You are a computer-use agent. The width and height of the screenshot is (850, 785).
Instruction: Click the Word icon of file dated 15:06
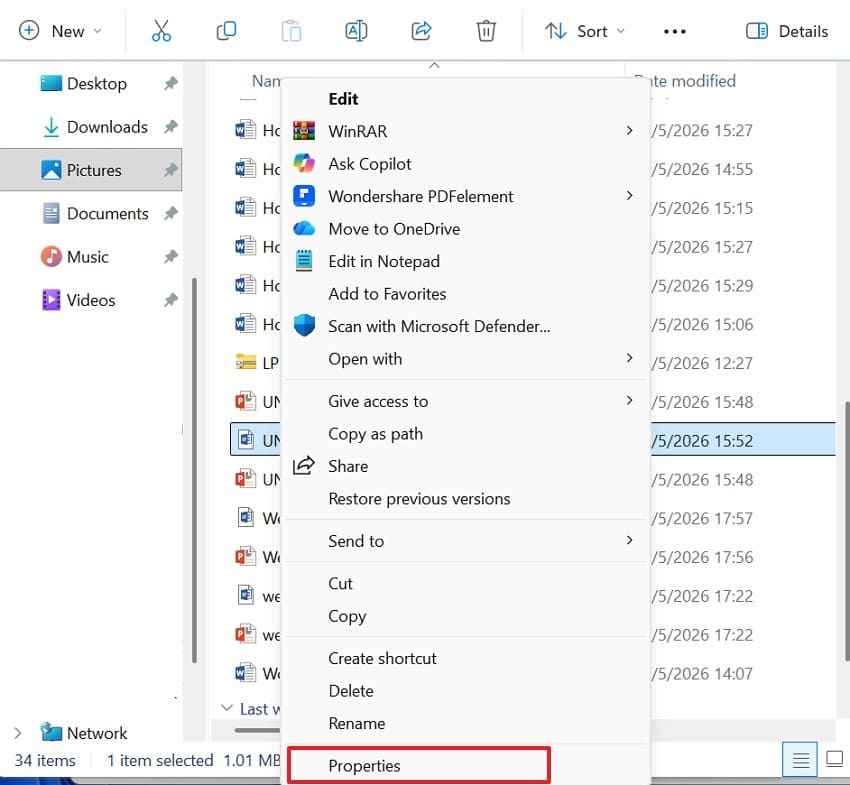coord(245,324)
